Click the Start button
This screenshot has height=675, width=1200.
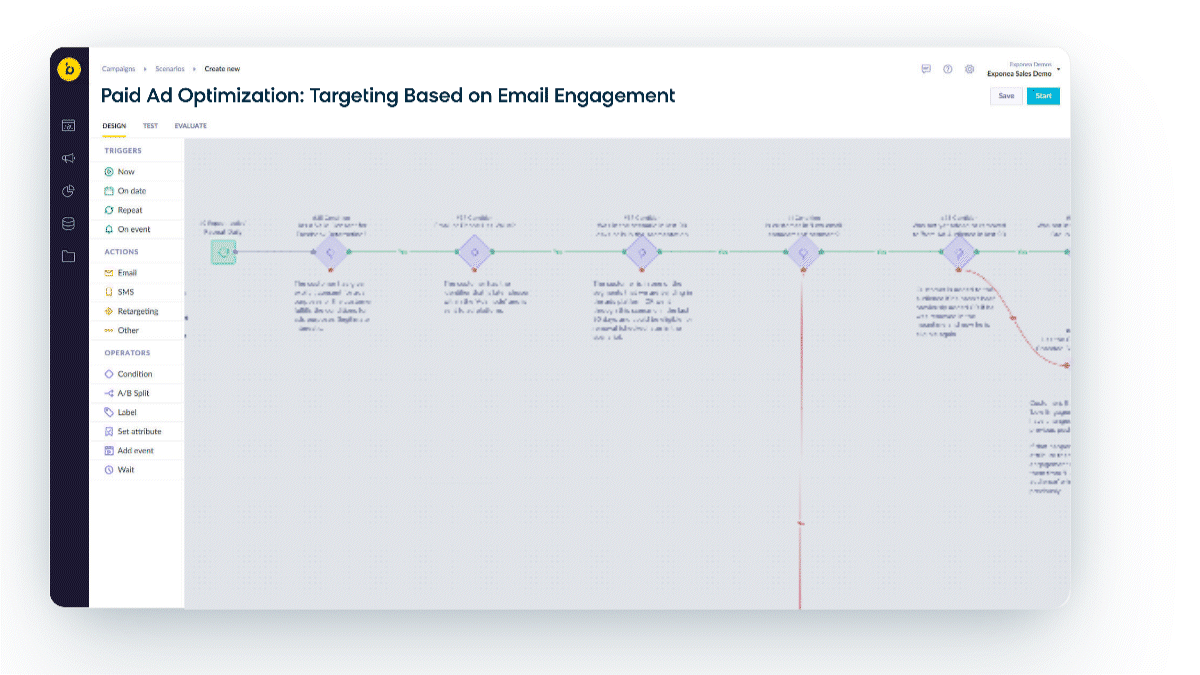click(x=1043, y=96)
